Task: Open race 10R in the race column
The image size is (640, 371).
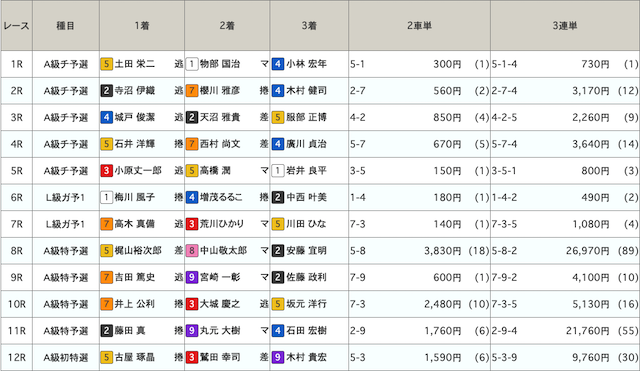Action: point(17,304)
